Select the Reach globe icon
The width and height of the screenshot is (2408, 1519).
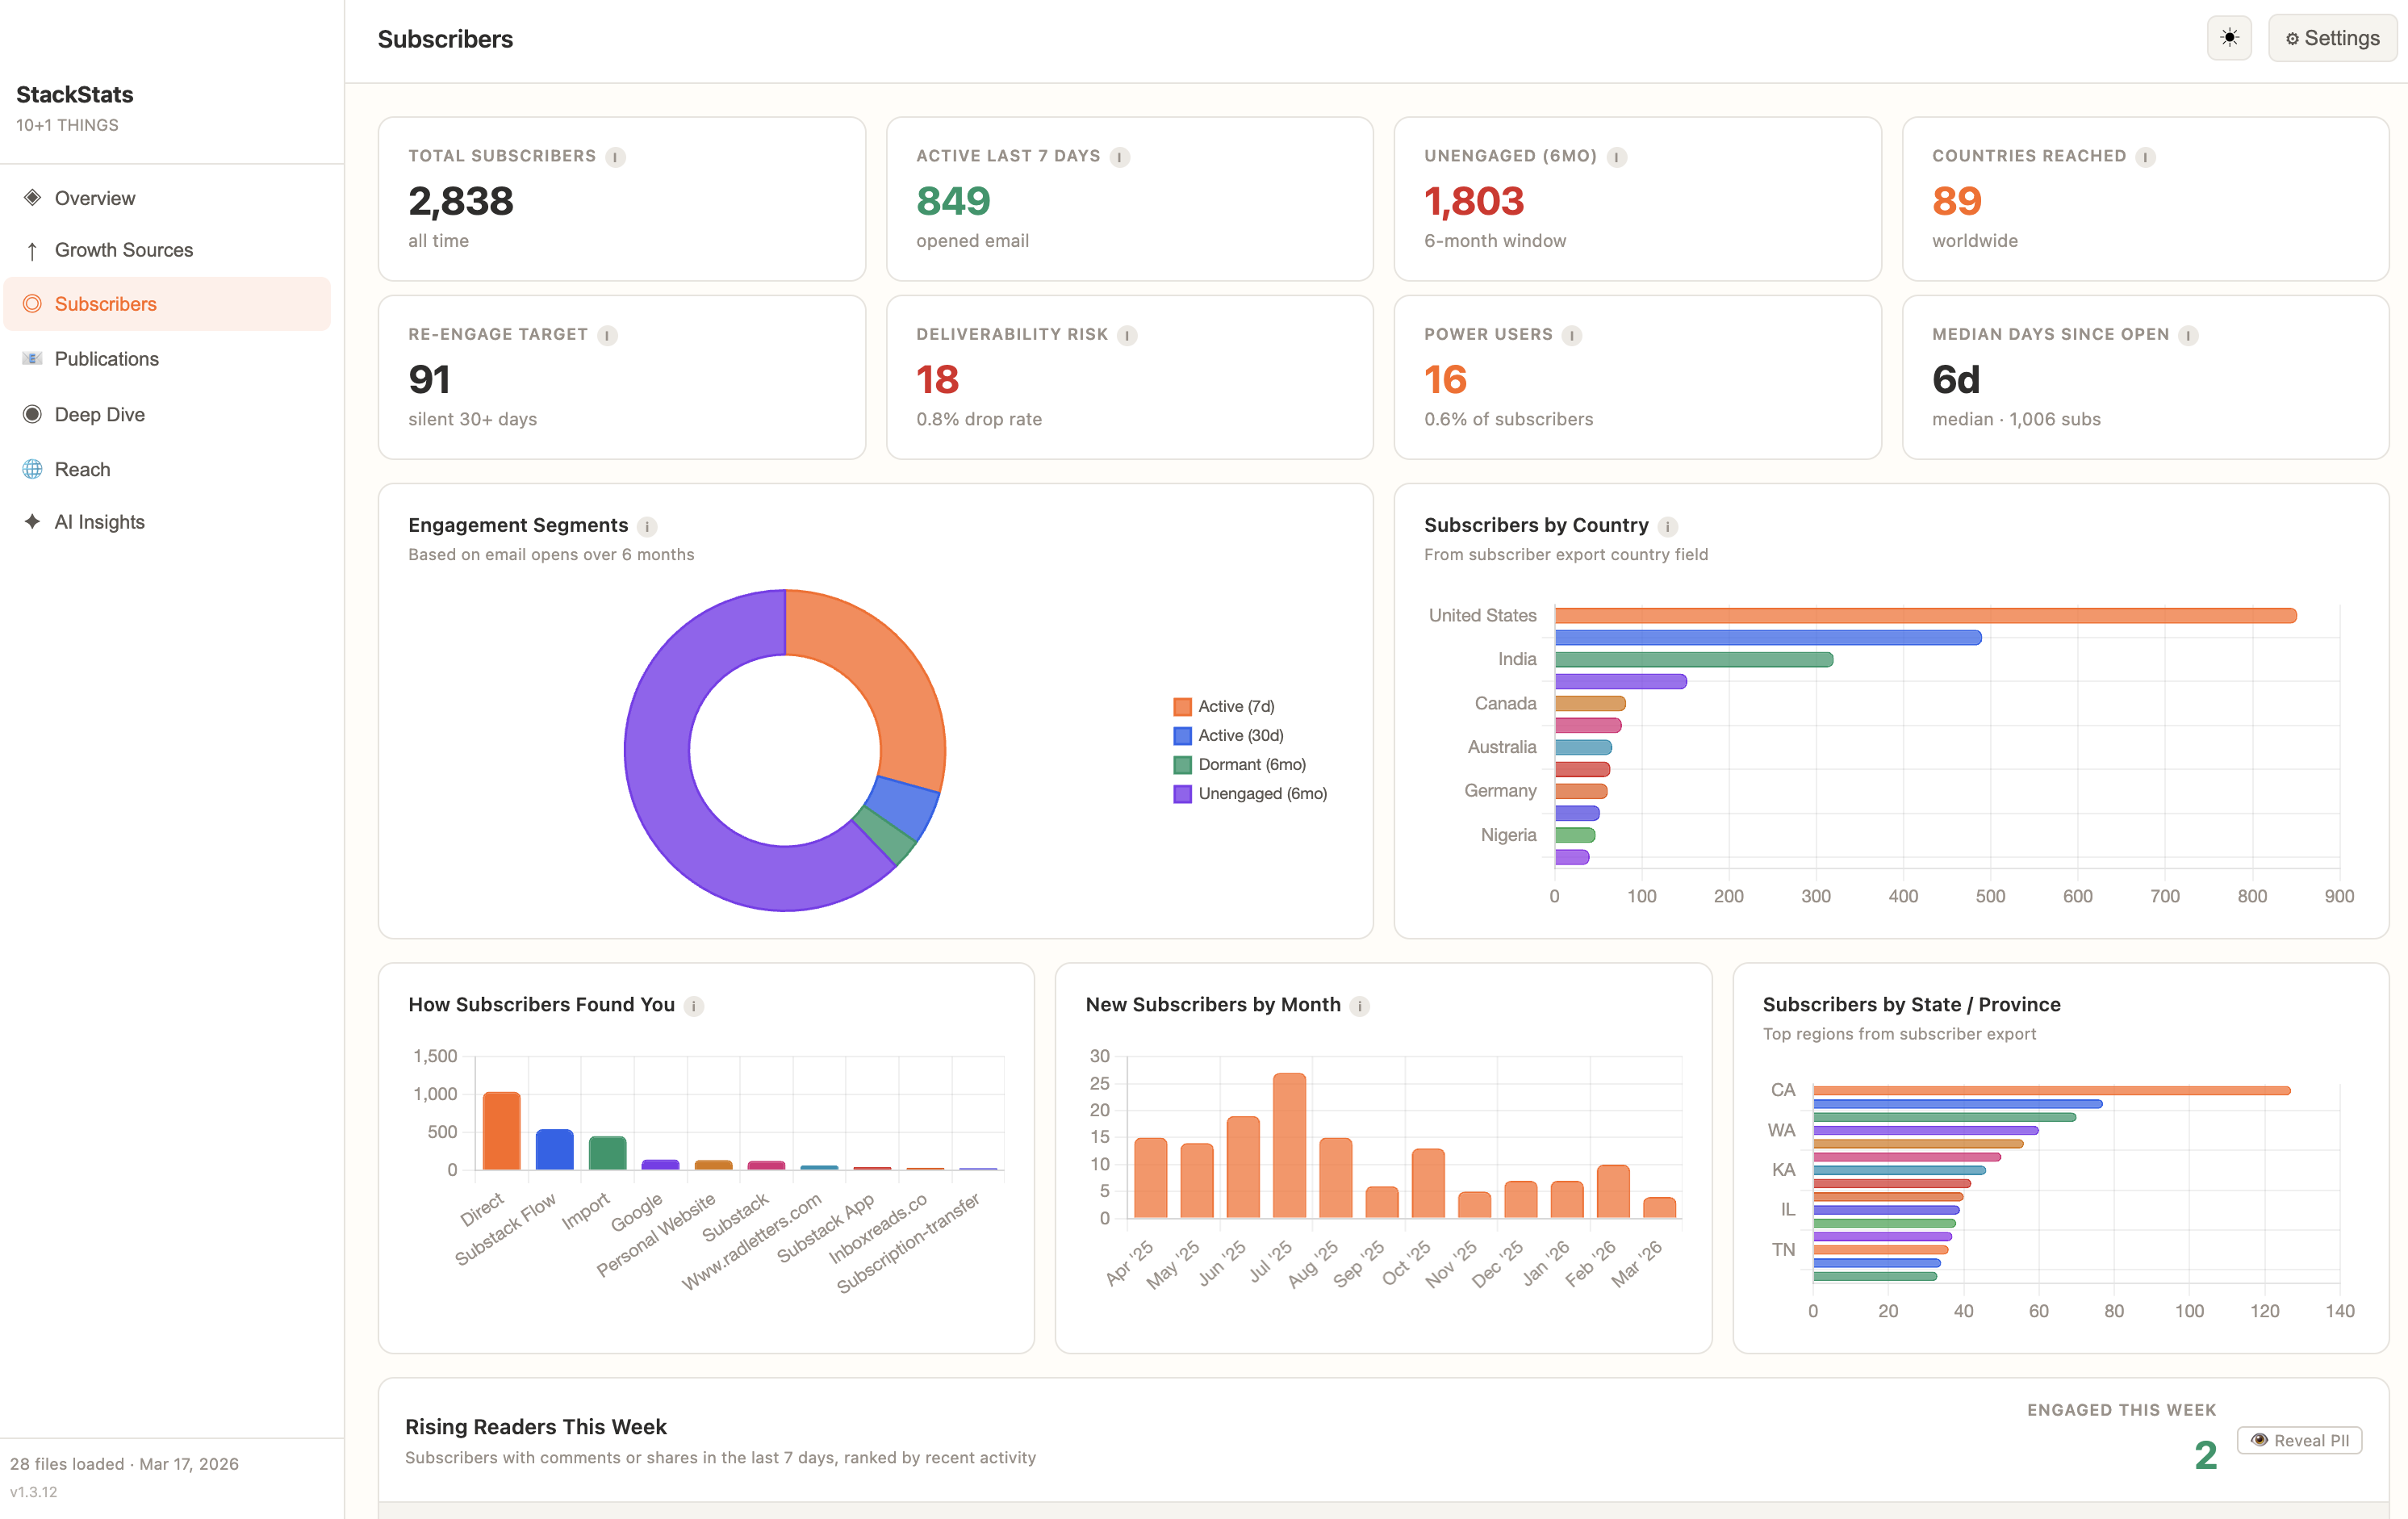33,468
